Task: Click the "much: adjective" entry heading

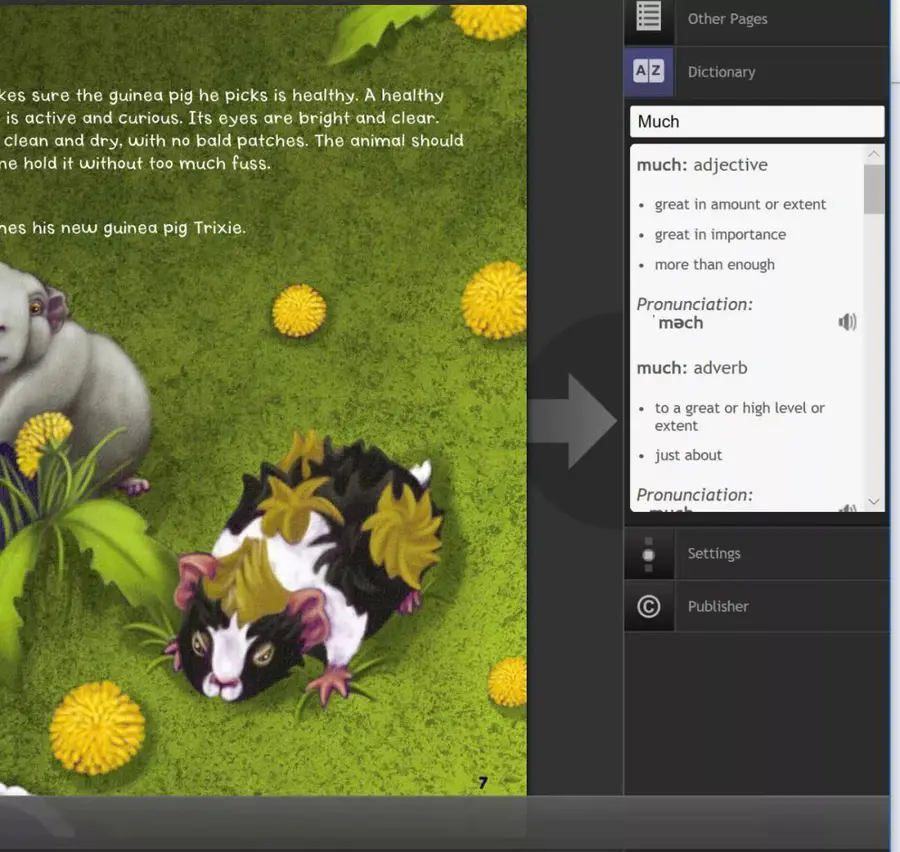Action: pos(702,165)
